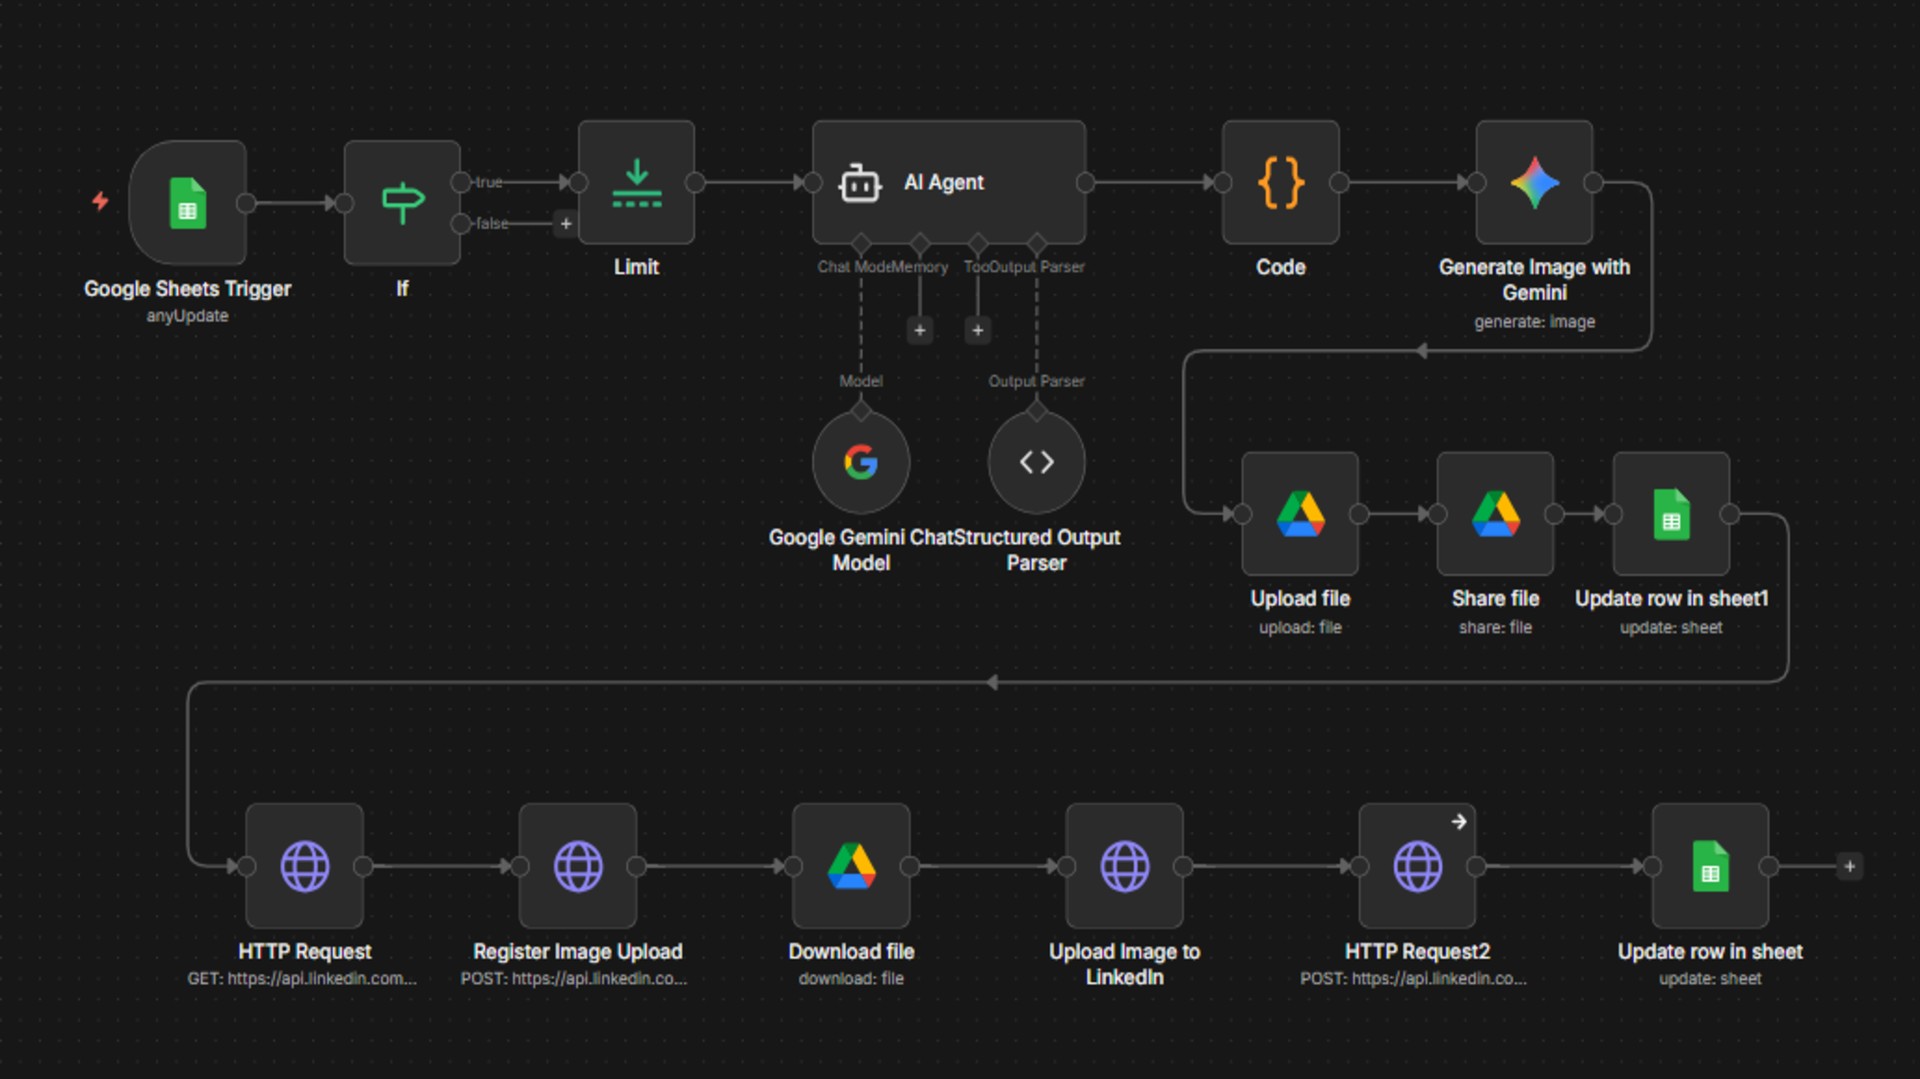Open Generate Image with Gemini node
Image resolution: width=1920 pixels, height=1079 pixels.
[1534, 183]
